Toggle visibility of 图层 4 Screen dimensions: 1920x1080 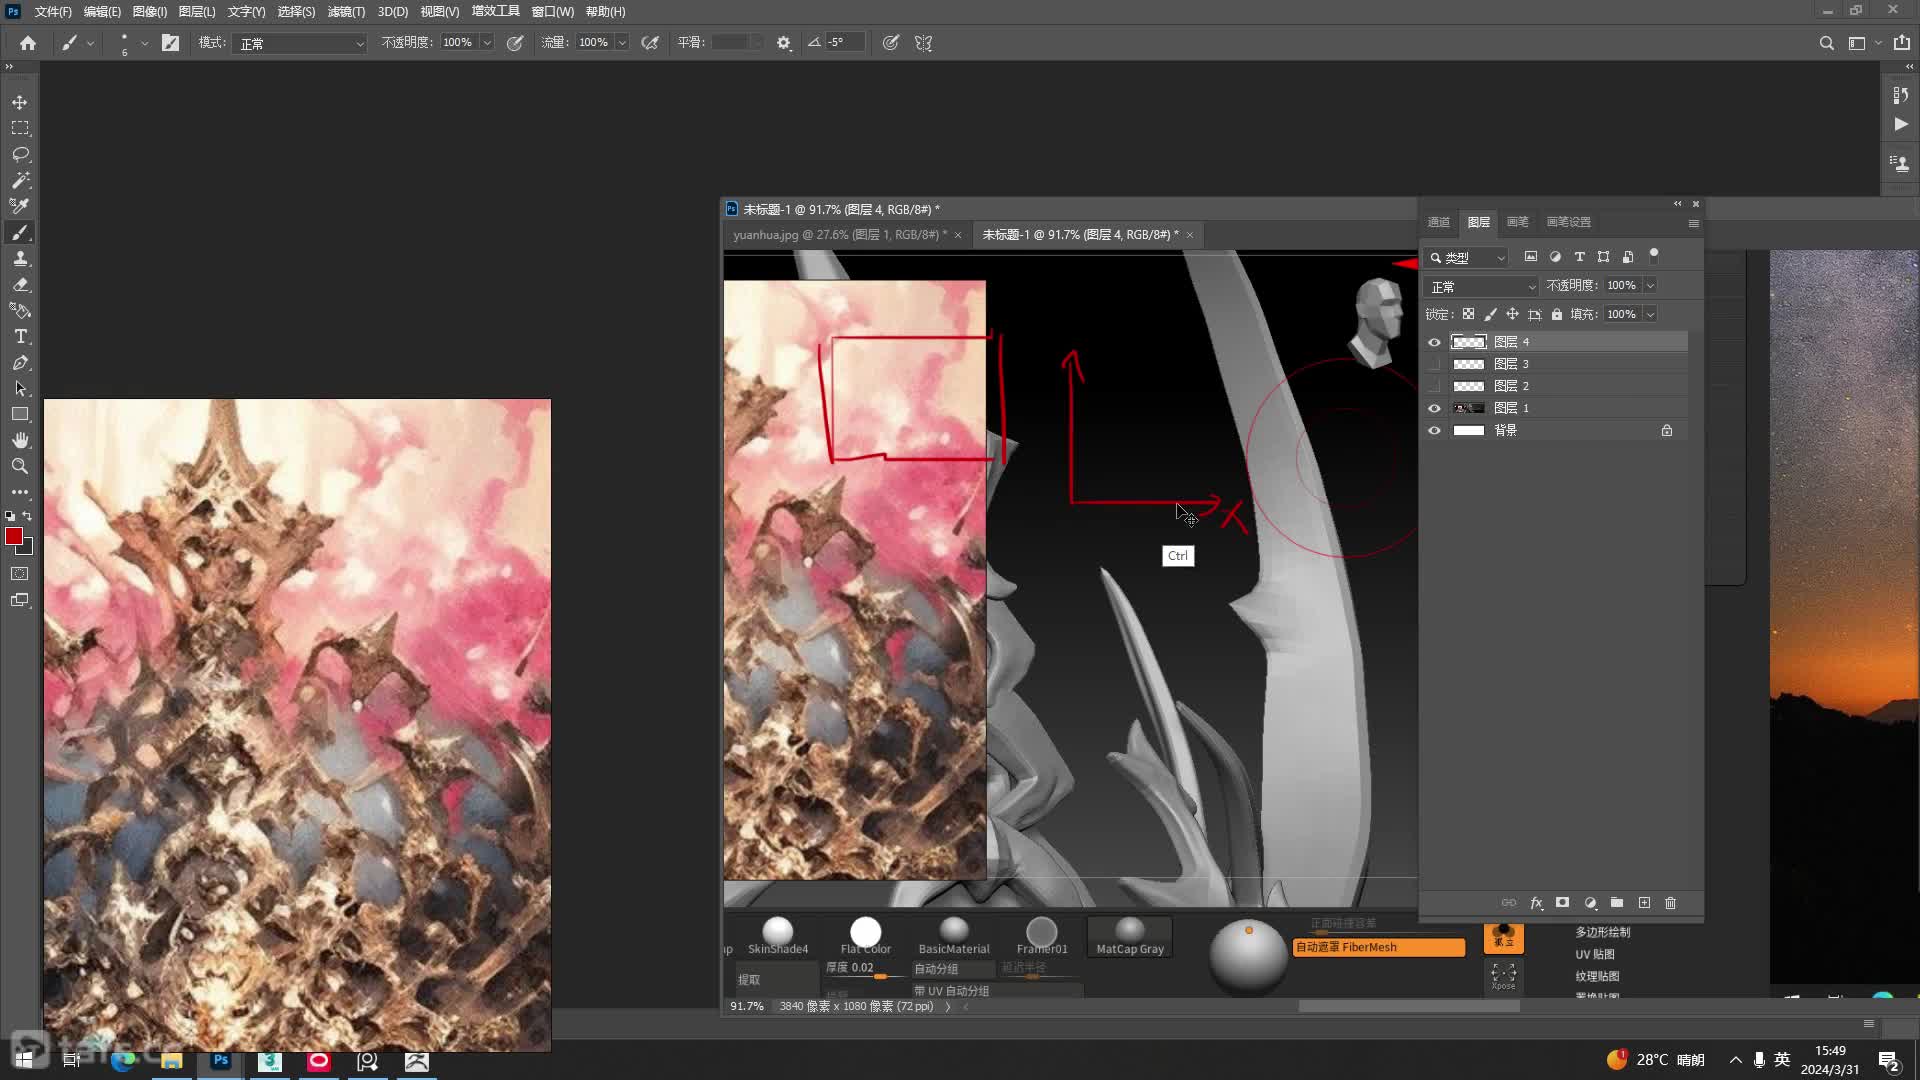1434,342
